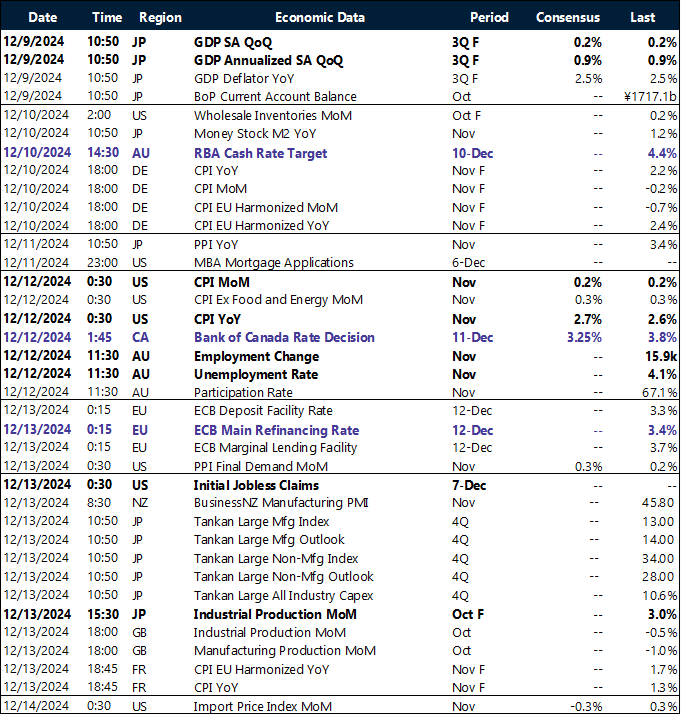Click the Region column header
Viewport: 681px width, 715px height.
click(x=160, y=17)
